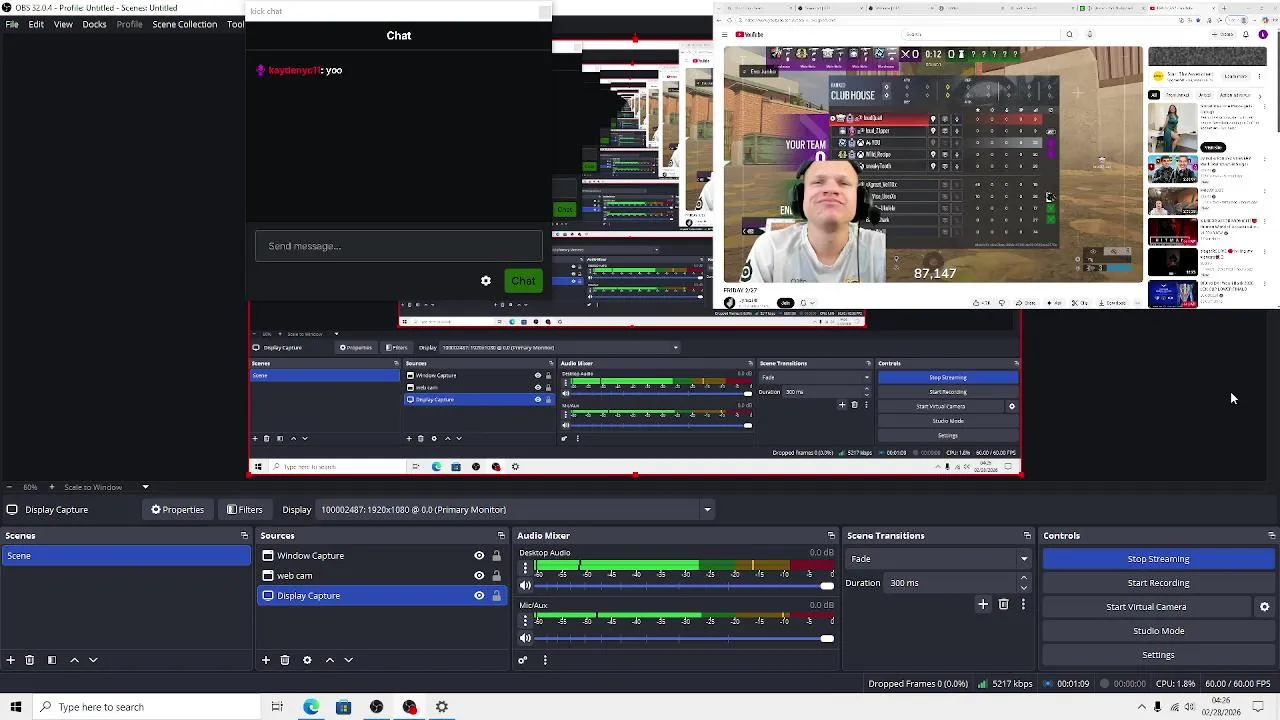Open Mic/Aux three-dot options
This screenshot has width=1280, height=720.
[x=525, y=620]
